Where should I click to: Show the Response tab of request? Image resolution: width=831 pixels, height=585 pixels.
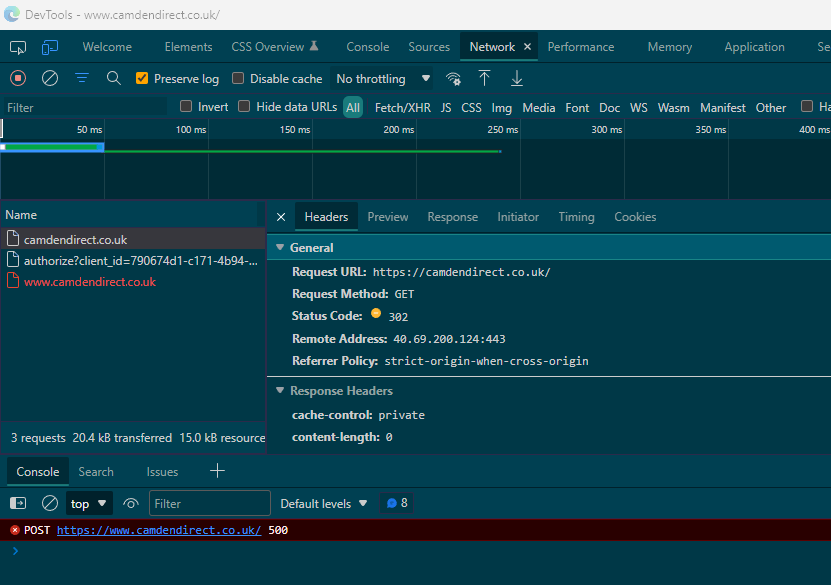[453, 217]
